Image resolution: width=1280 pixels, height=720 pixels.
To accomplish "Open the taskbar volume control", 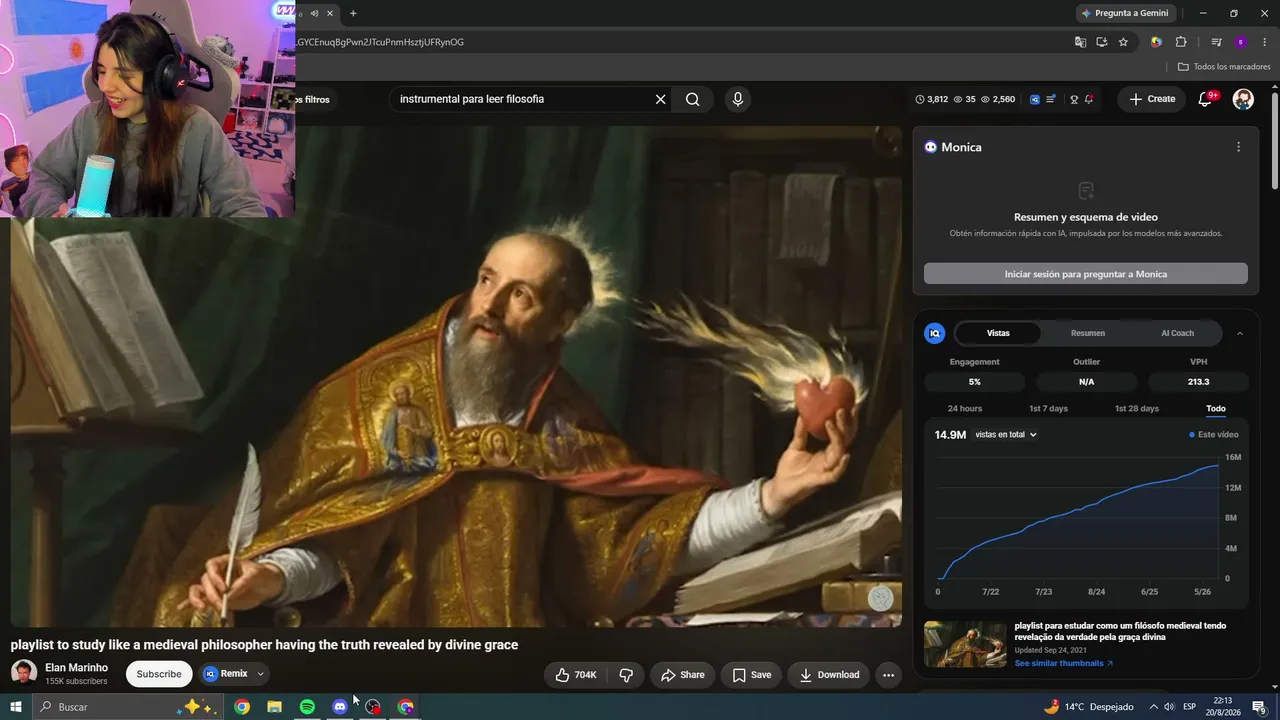I will (1169, 707).
